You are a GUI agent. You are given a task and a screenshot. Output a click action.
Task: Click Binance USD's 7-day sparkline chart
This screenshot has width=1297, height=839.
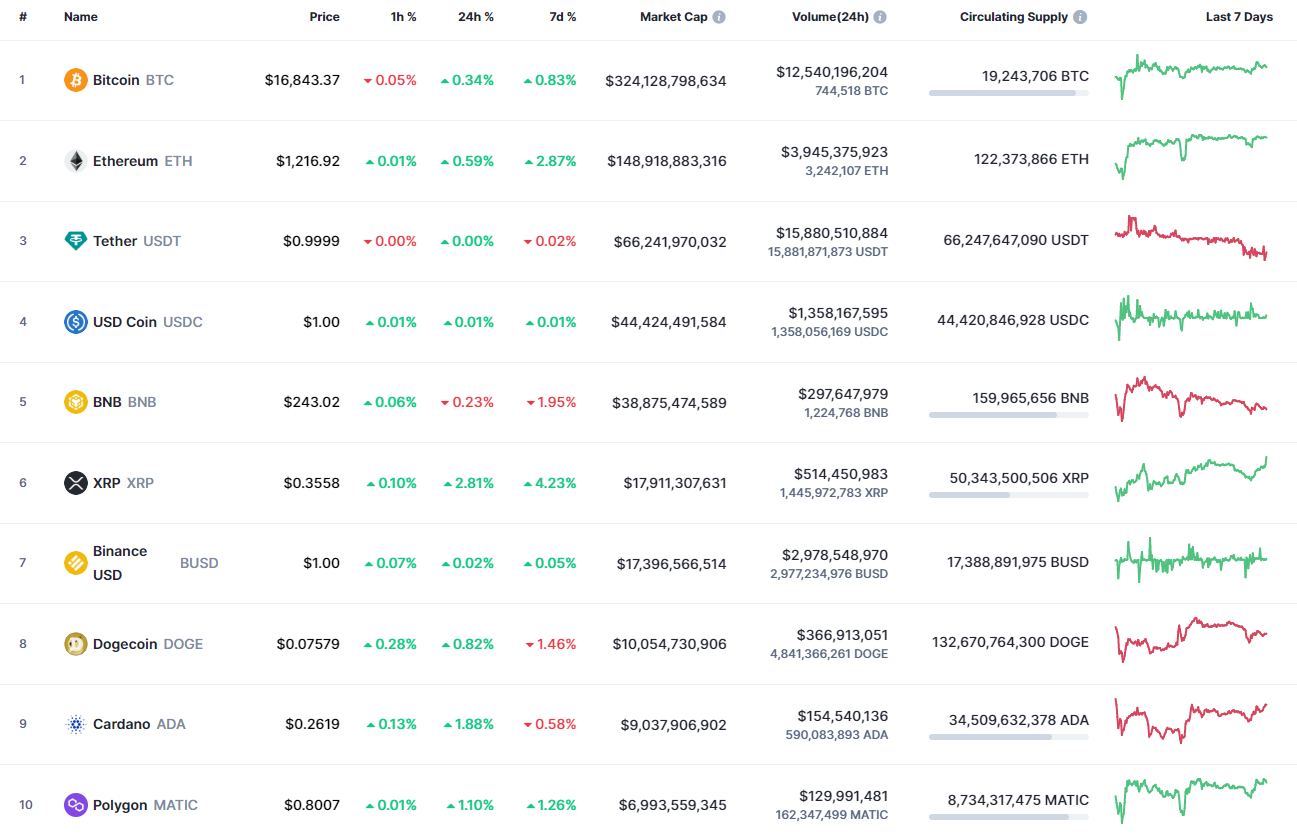[x=1191, y=560]
